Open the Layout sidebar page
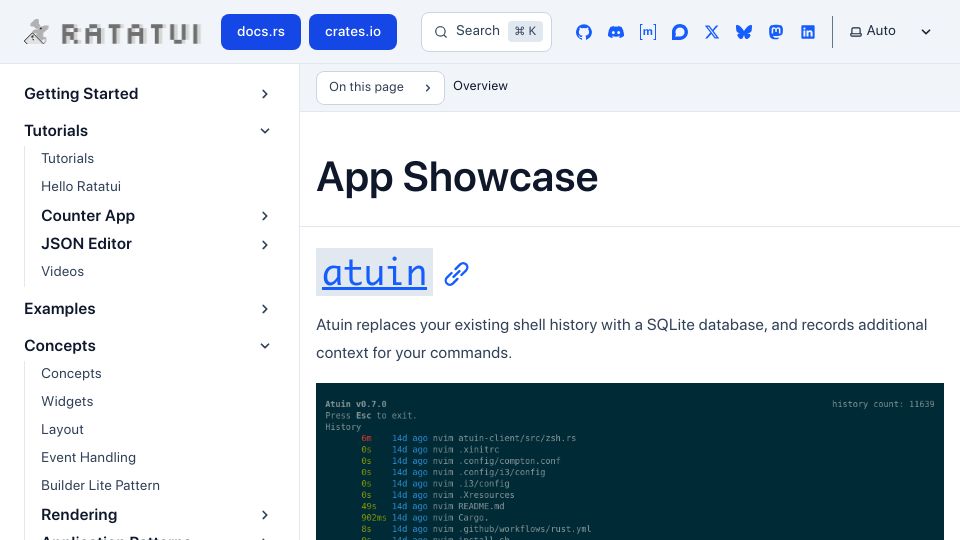 (62, 430)
